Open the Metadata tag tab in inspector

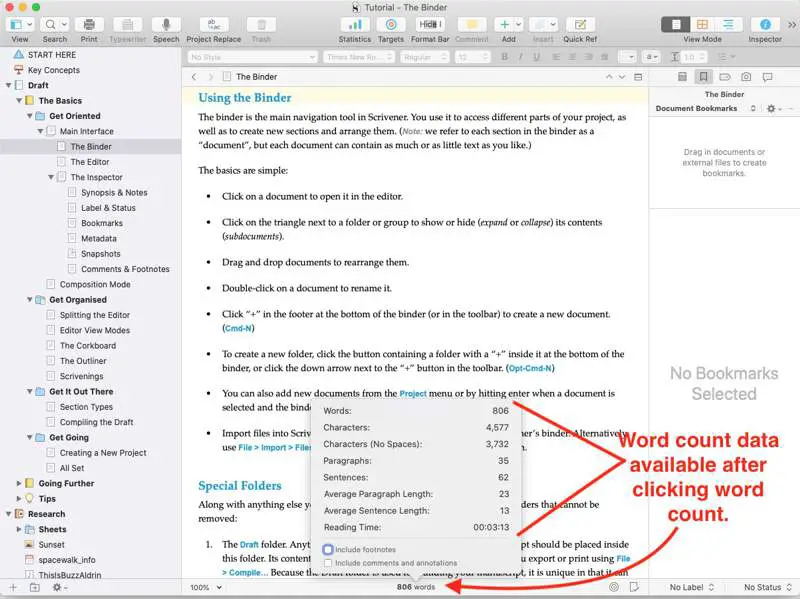click(724, 77)
